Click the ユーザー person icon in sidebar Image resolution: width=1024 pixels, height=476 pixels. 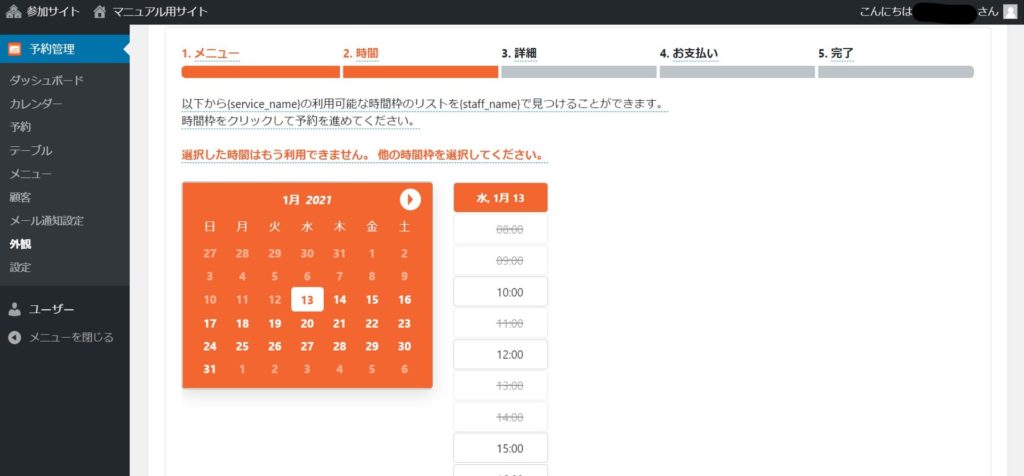[14, 309]
